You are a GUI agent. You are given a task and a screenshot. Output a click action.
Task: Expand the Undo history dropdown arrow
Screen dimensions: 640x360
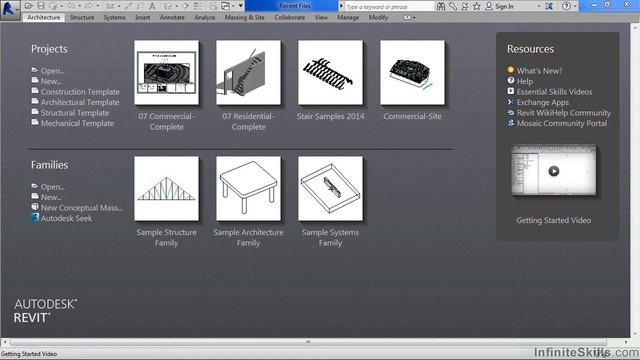[x=80, y=6]
